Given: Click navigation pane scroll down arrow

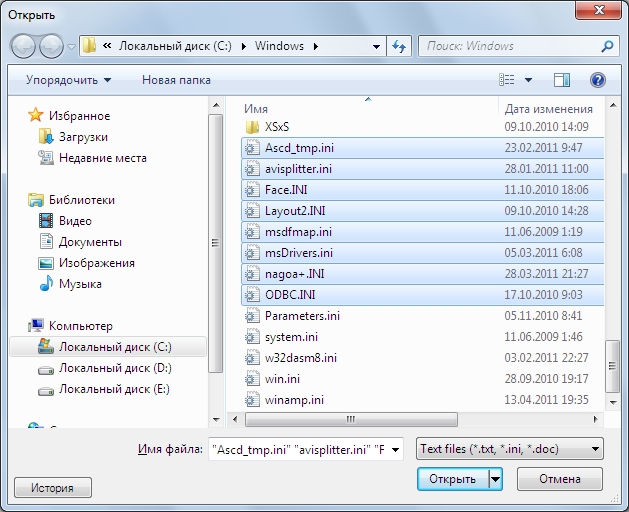Looking at the screenshot, I should pos(216,419).
